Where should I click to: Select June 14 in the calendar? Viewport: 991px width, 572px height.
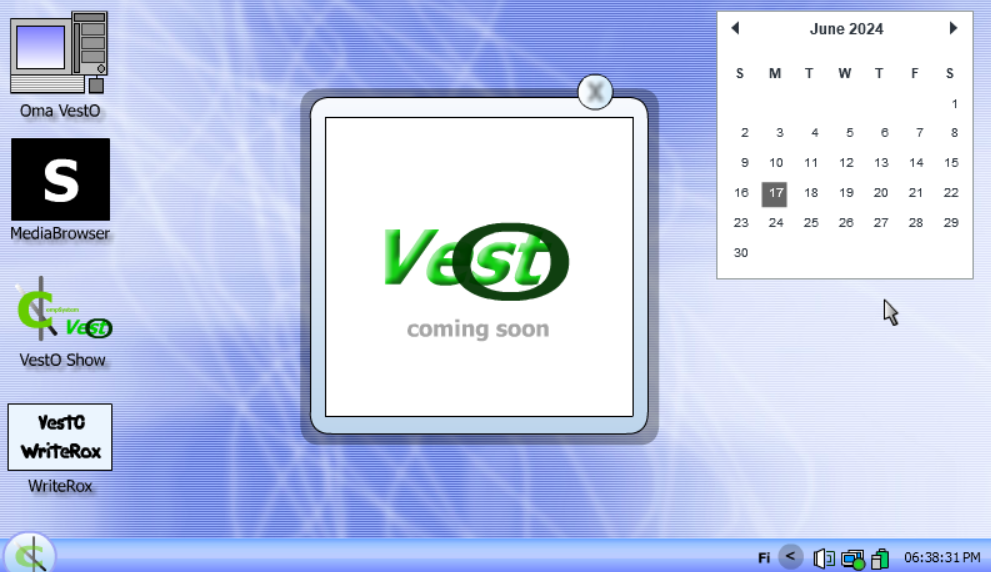(916, 162)
